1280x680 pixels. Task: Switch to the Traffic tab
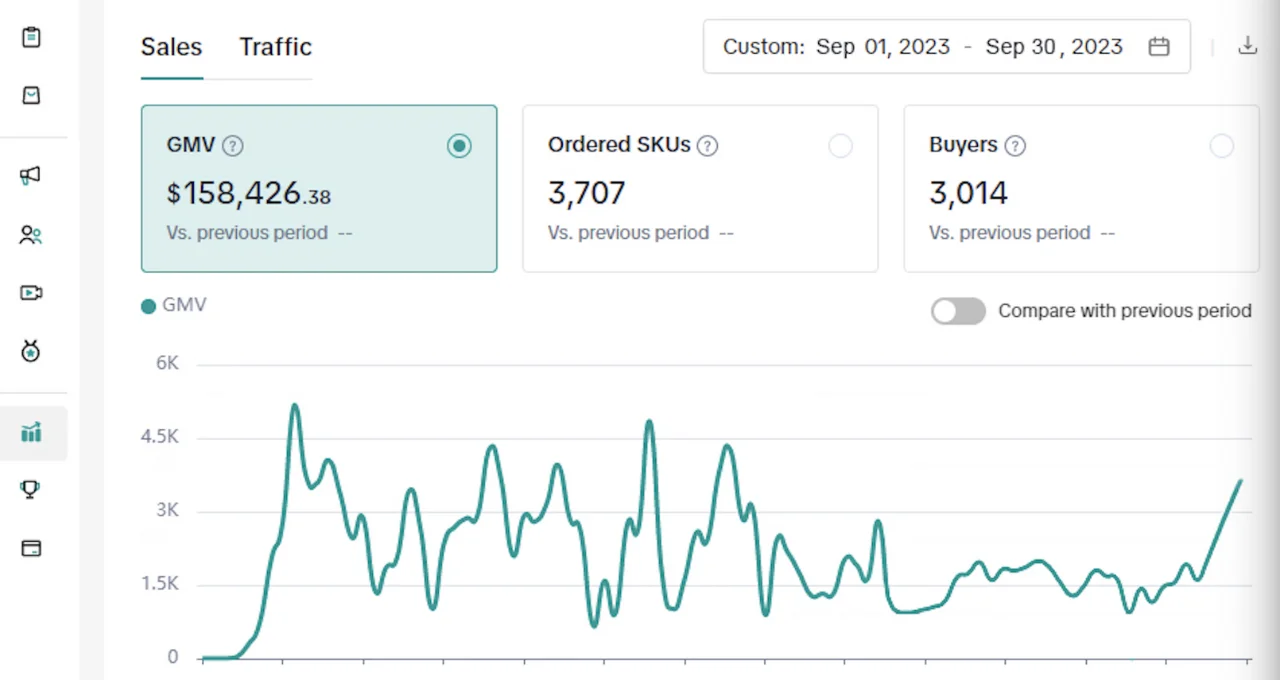(275, 47)
